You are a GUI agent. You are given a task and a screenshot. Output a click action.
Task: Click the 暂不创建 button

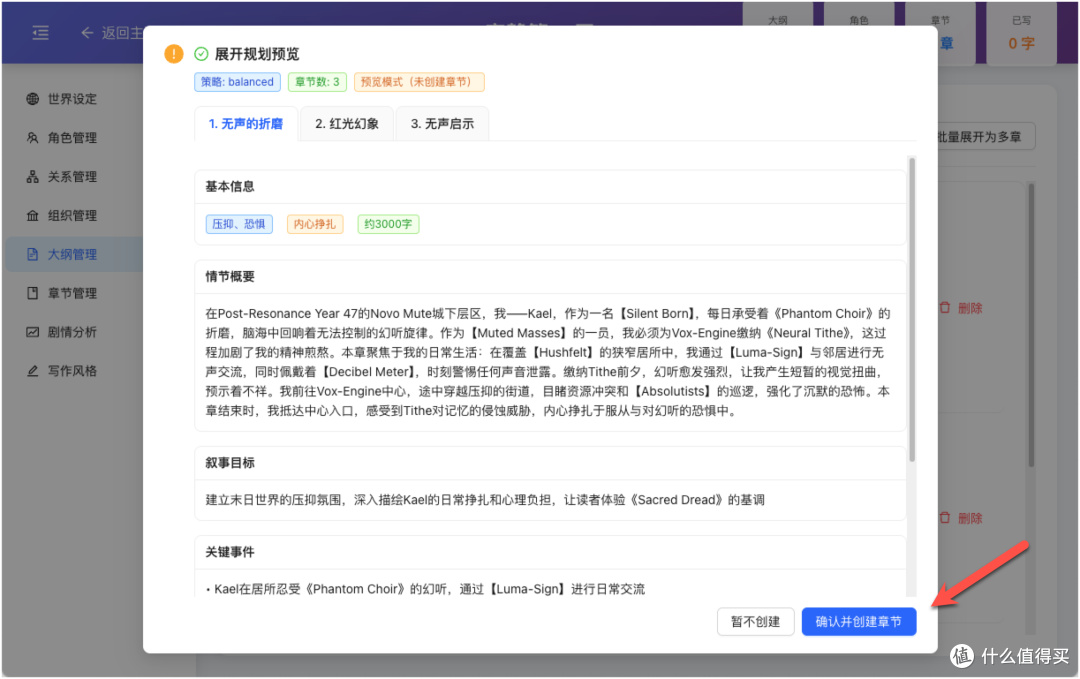point(756,622)
